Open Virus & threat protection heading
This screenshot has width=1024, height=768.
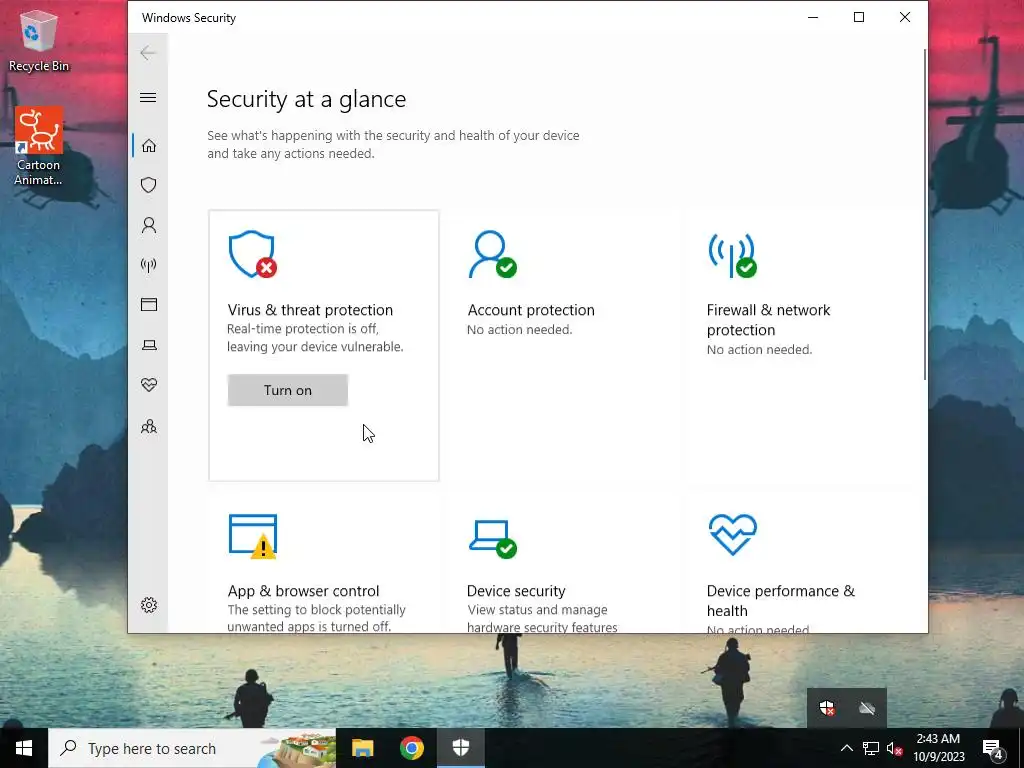[310, 310]
